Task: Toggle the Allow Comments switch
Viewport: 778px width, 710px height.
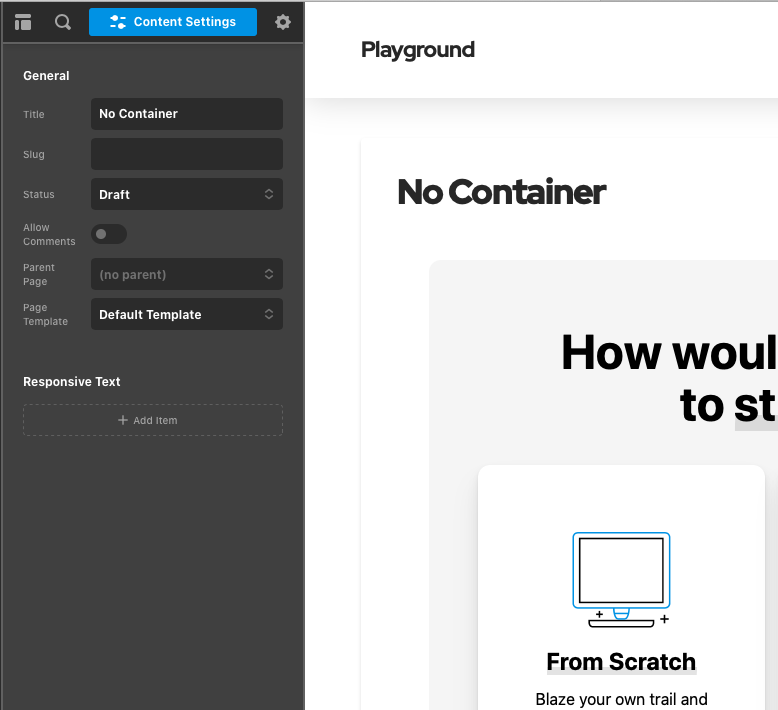Action: (108, 234)
